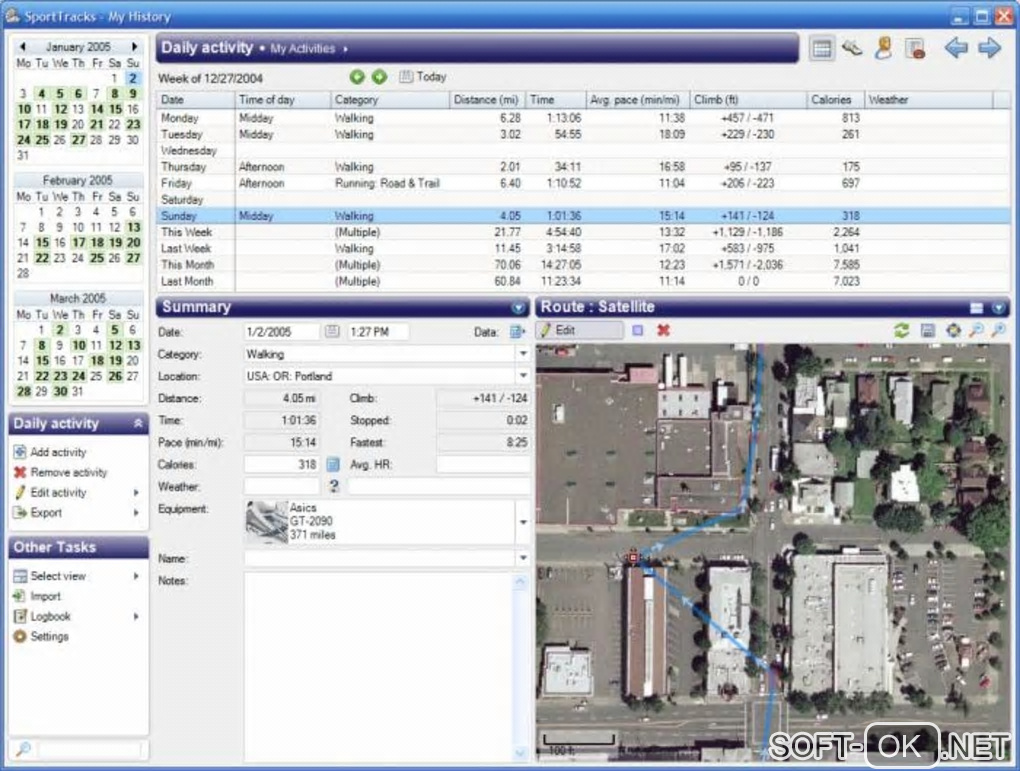The width and height of the screenshot is (1020, 771).
Task: Sort by Distance (mi) column header
Action: point(487,100)
